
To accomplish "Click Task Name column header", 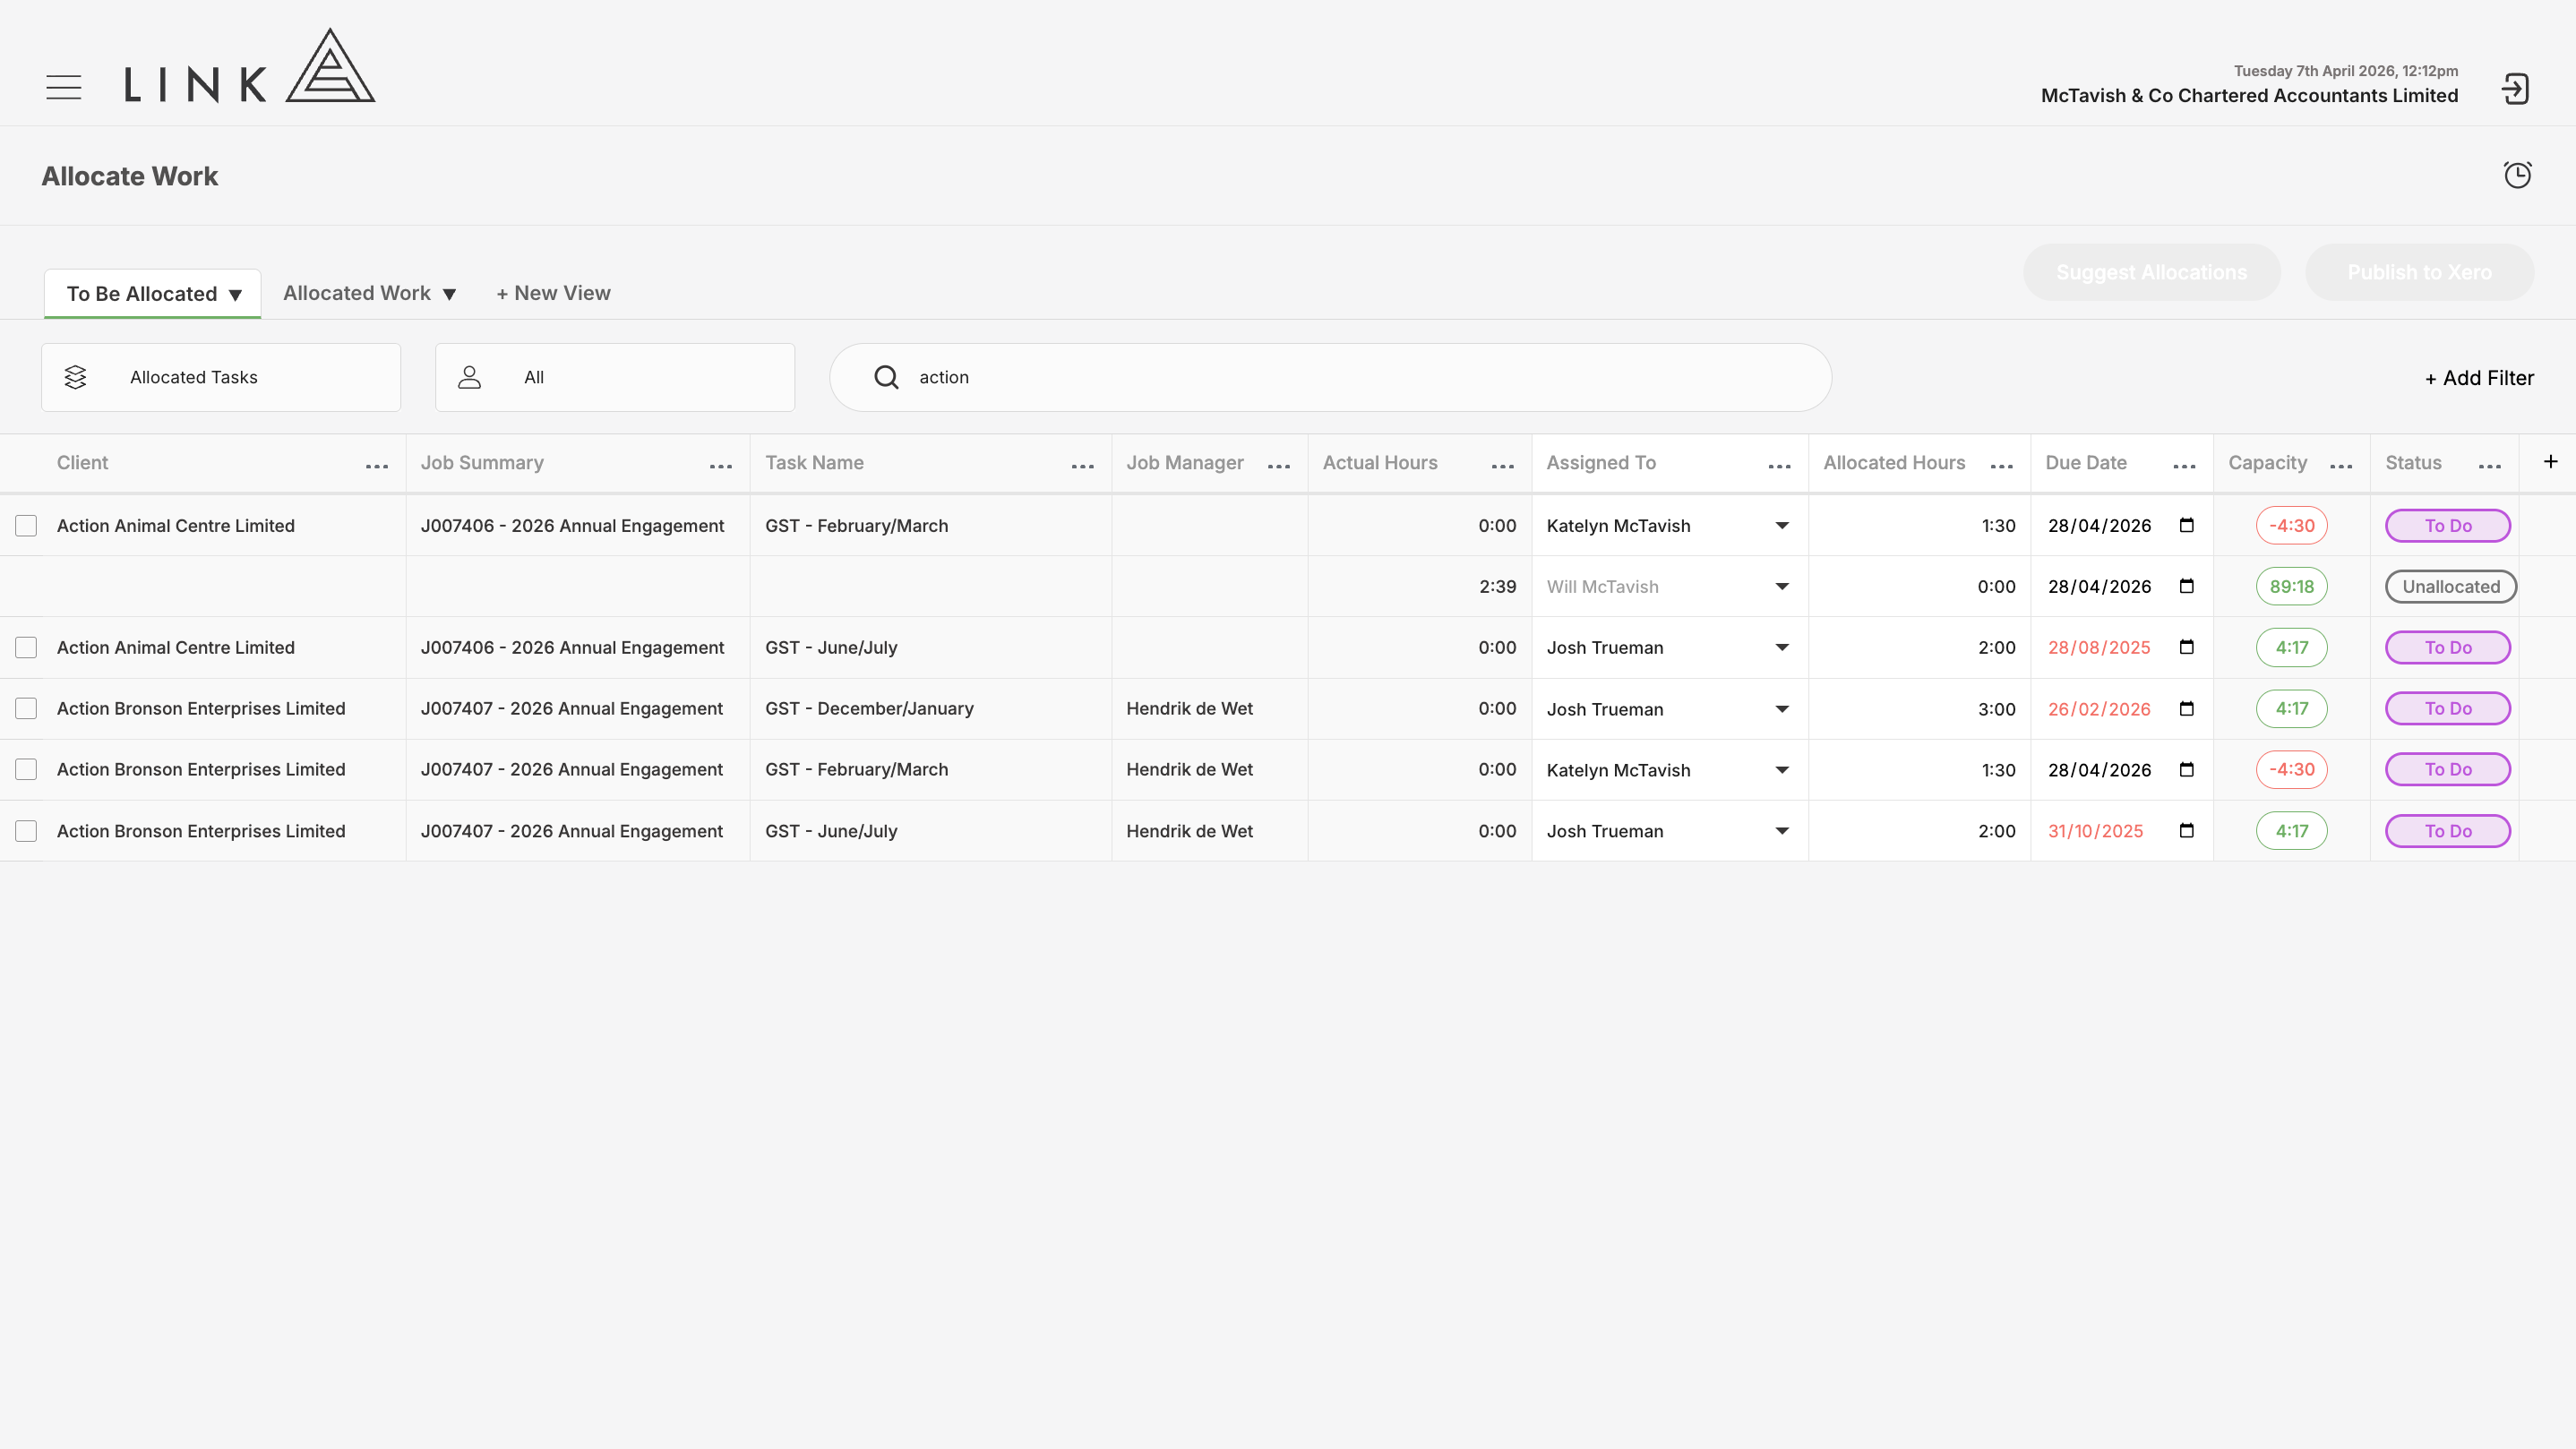I will coord(814,463).
